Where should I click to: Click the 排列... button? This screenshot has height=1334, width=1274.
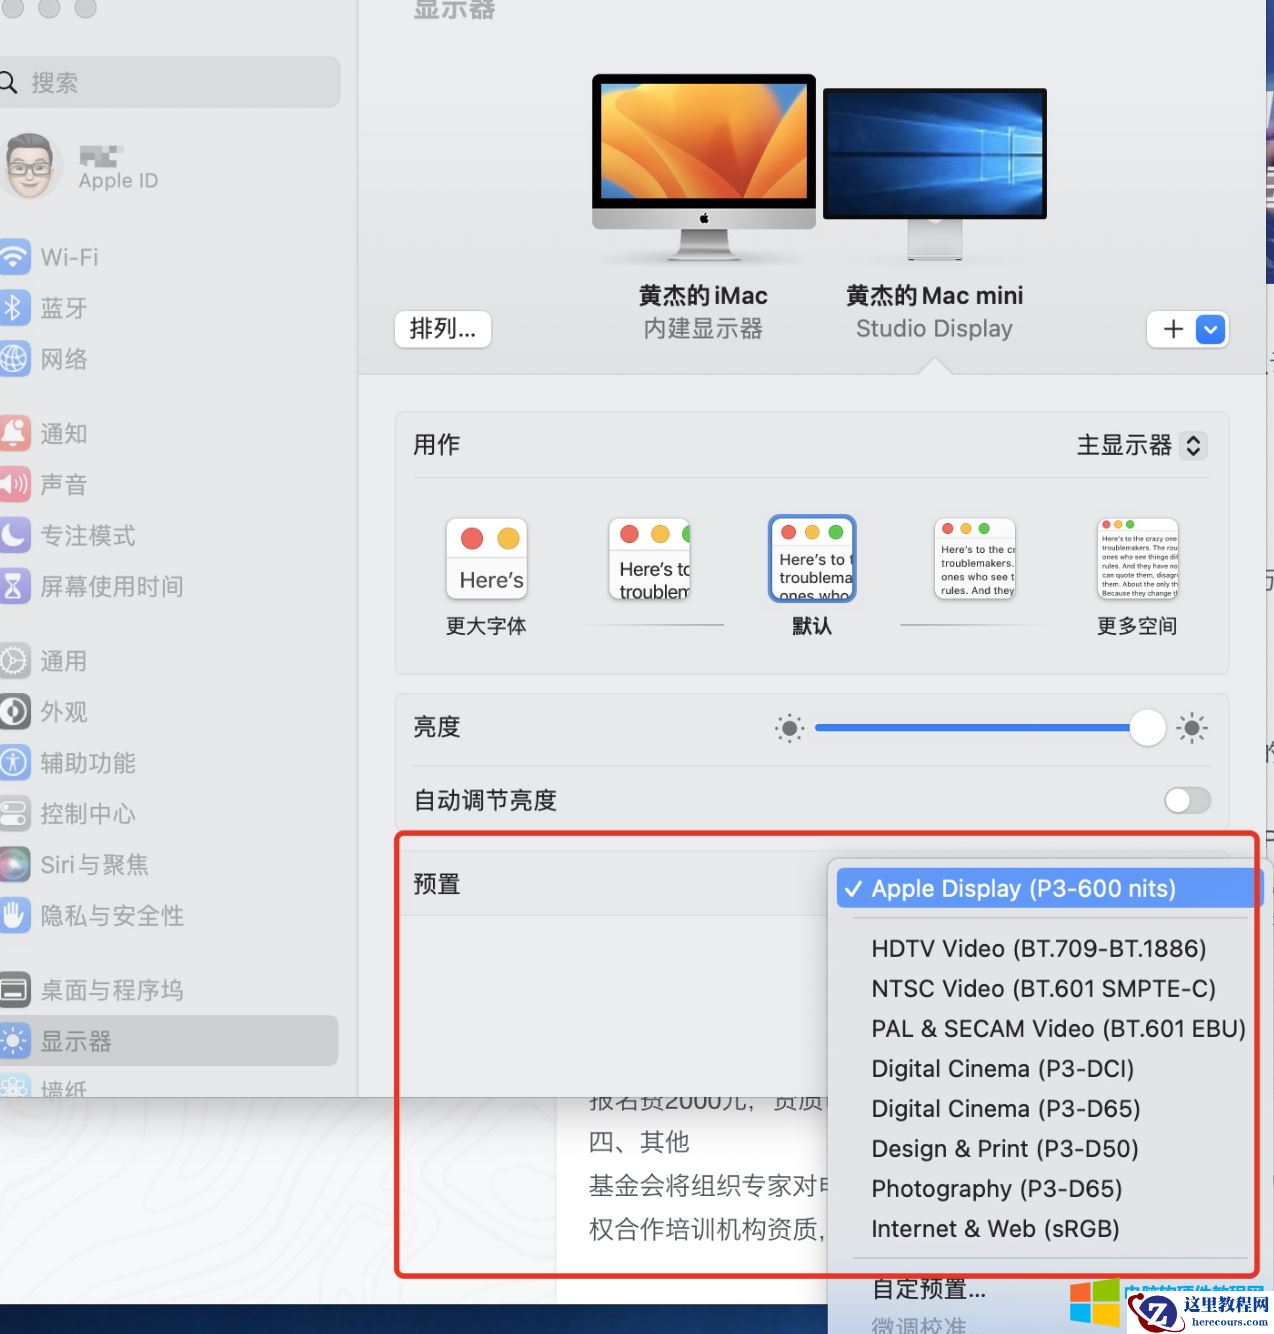(443, 329)
